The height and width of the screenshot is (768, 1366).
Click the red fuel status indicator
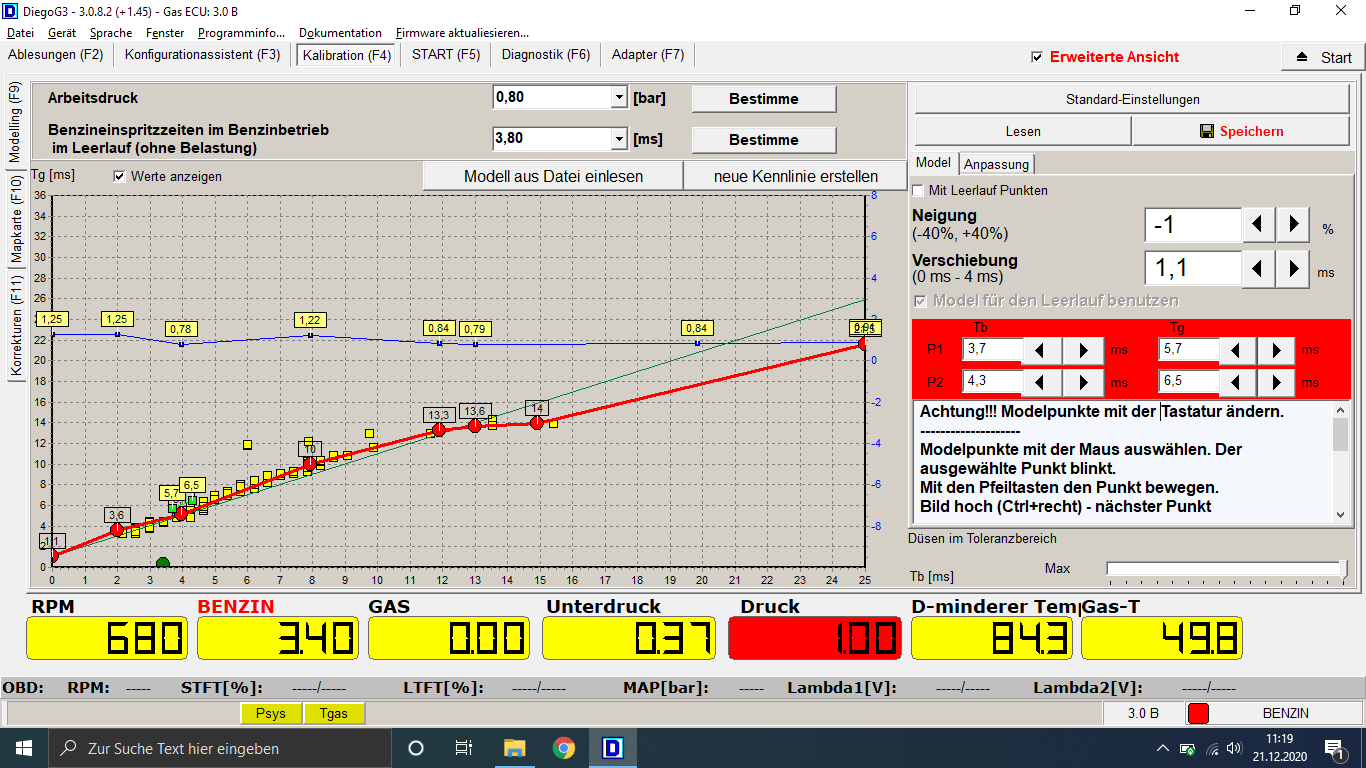(1198, 713)
